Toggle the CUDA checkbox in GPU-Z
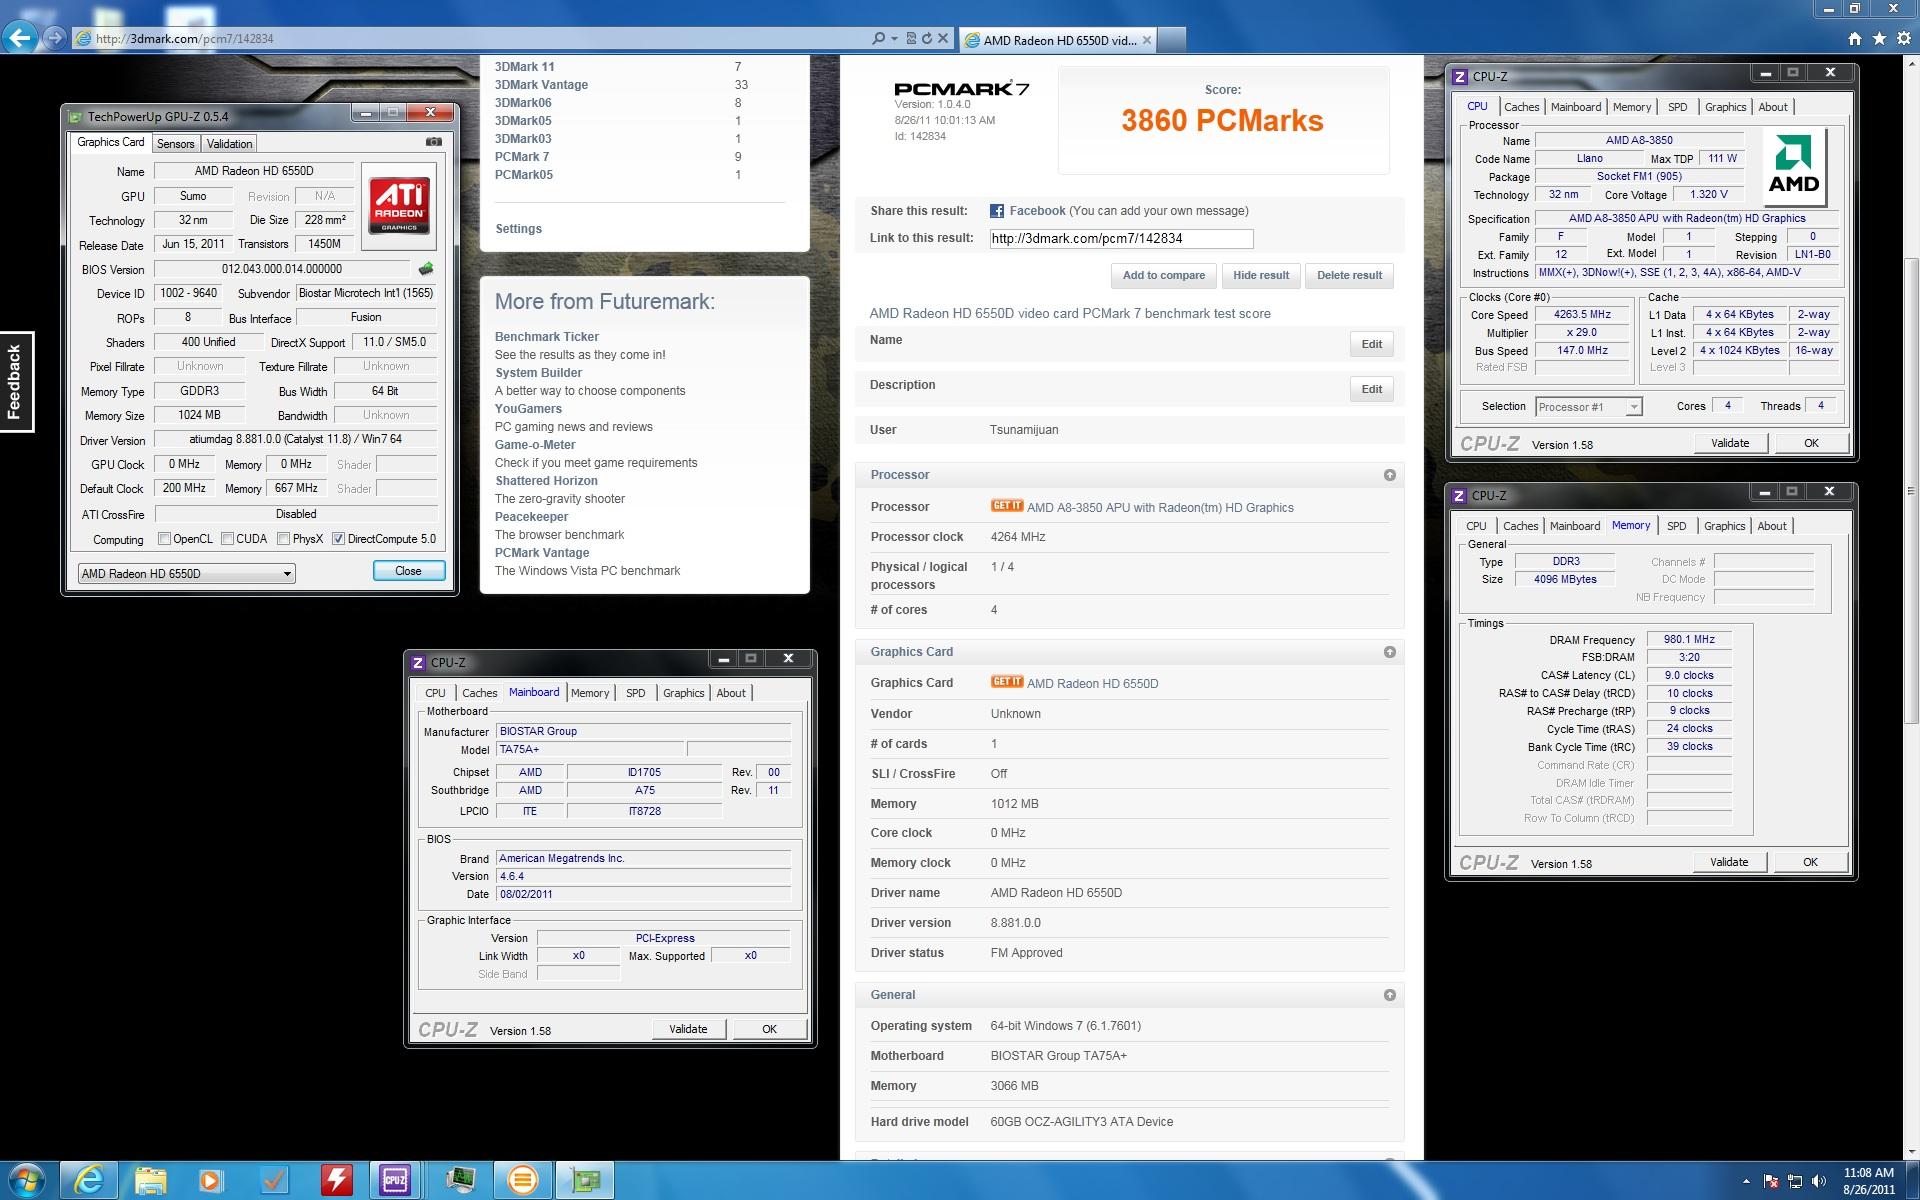1920x1200 pixels. pyautogui.click(x=228, y=538)
